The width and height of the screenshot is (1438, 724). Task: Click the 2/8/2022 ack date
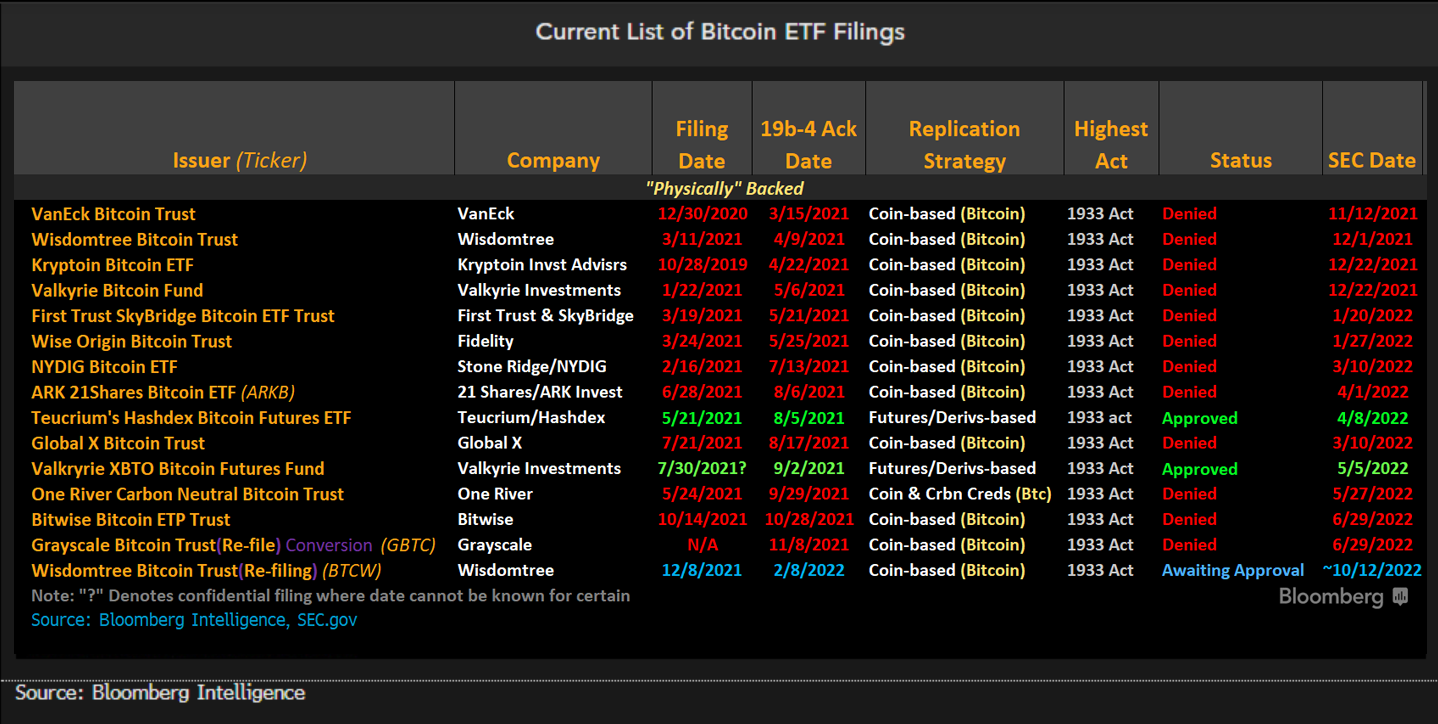[808, 570]
